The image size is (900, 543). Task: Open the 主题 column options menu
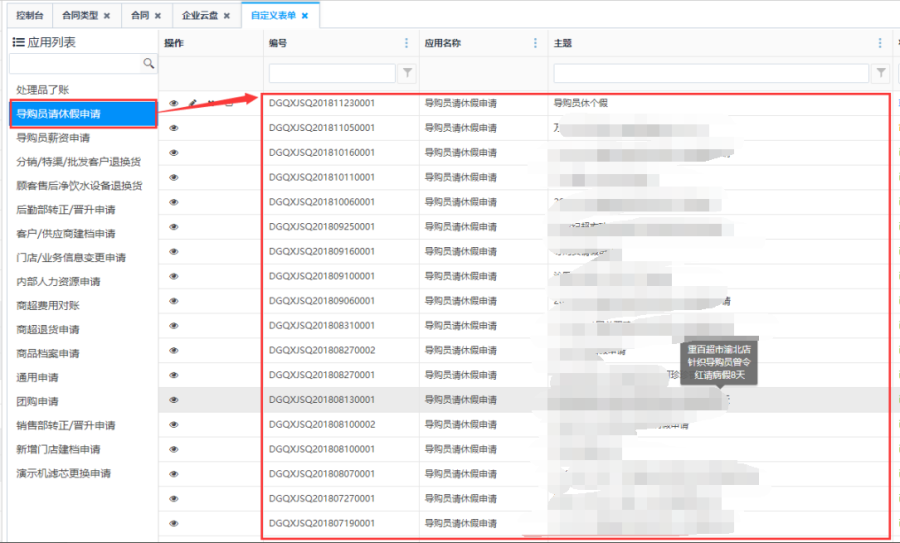click(880, 43)
